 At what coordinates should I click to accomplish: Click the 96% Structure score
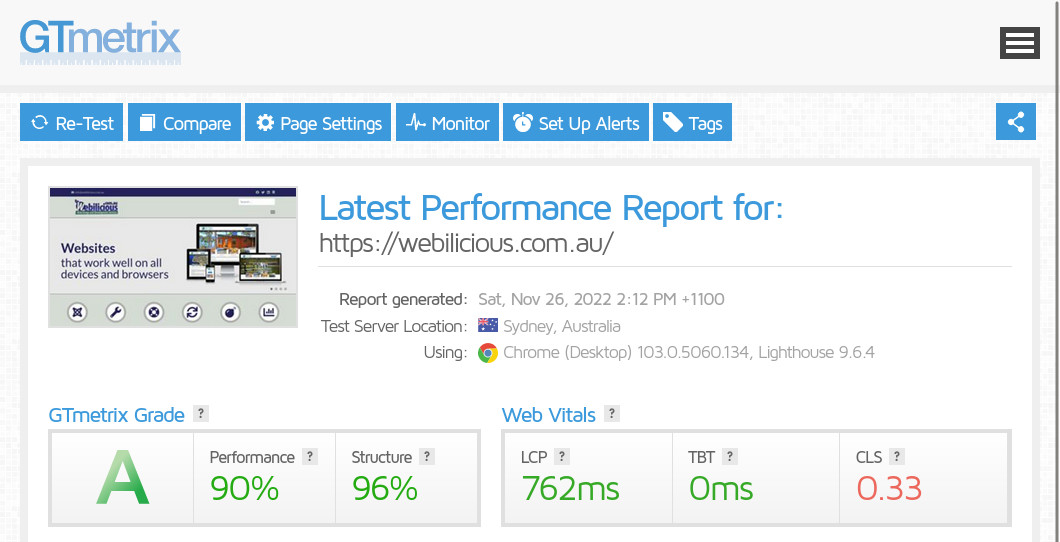point(385,488)
